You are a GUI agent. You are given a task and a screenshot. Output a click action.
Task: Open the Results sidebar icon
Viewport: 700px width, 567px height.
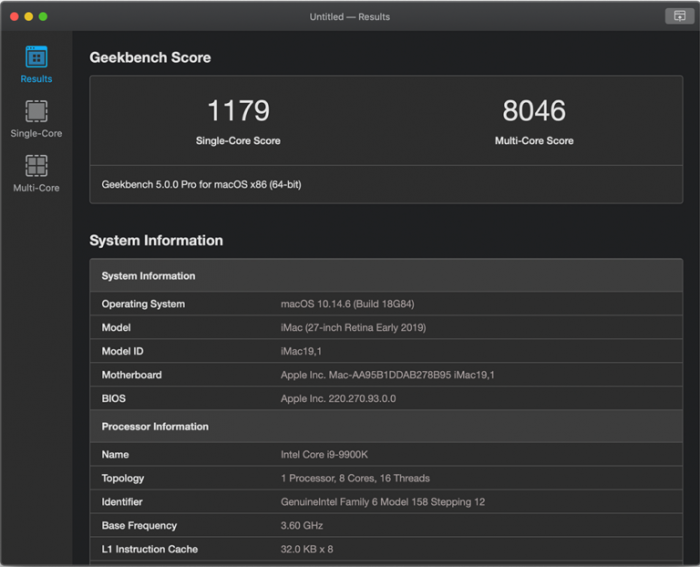click(36, 58)
